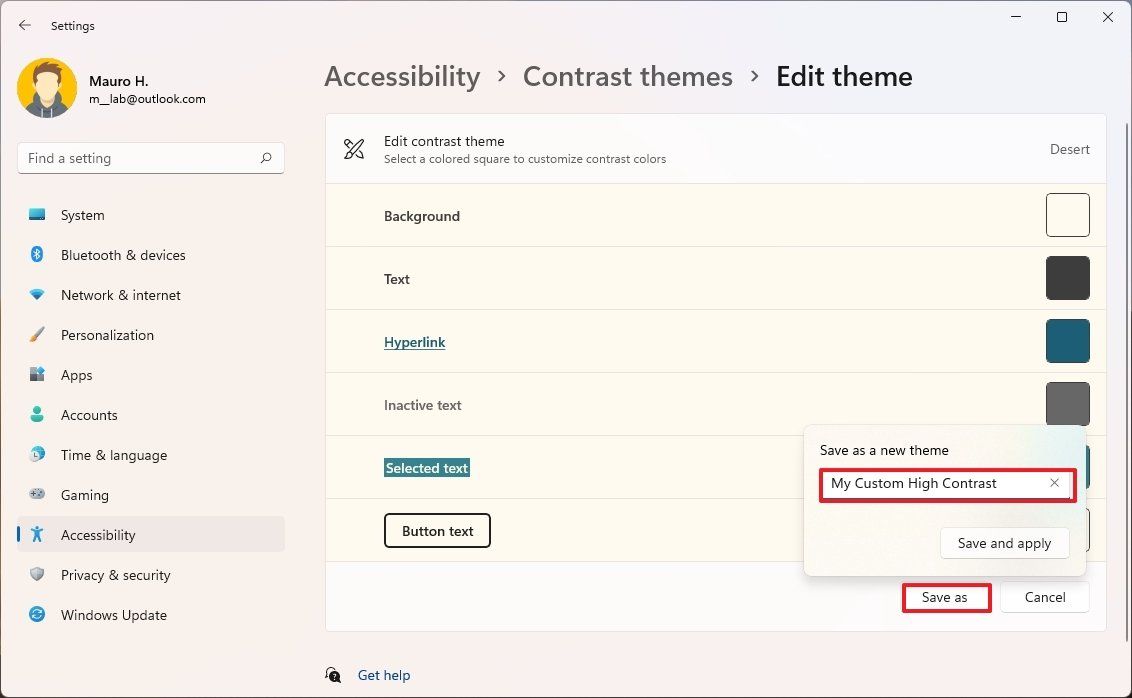The image size is (1132, 698).
Task: Select Privacy & security in the sidebar
Action: point(115,575)
